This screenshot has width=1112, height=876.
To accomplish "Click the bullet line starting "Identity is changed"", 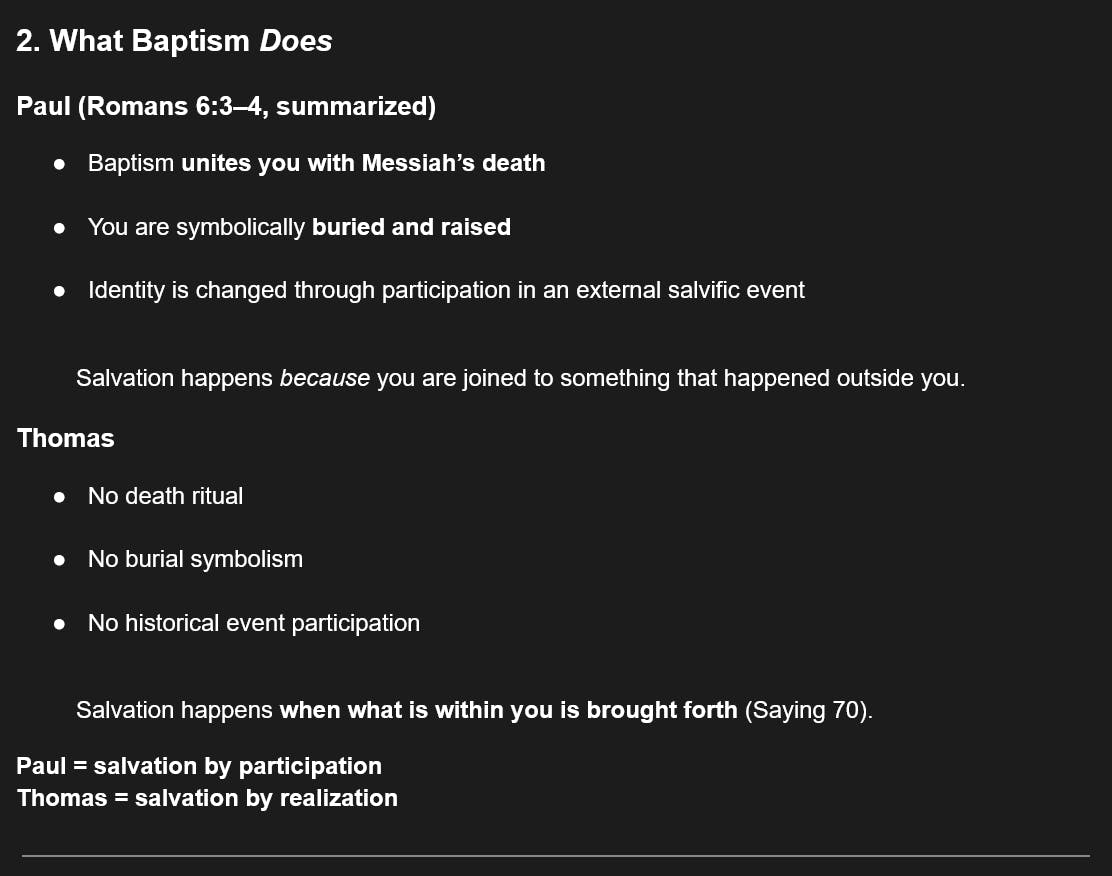I will (x=446, y=290).
